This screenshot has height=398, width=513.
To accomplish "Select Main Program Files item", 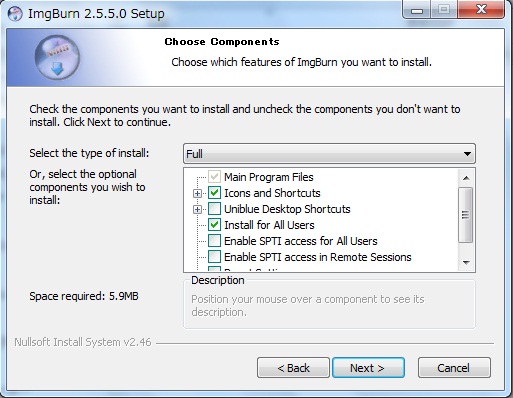I will 269,177.
